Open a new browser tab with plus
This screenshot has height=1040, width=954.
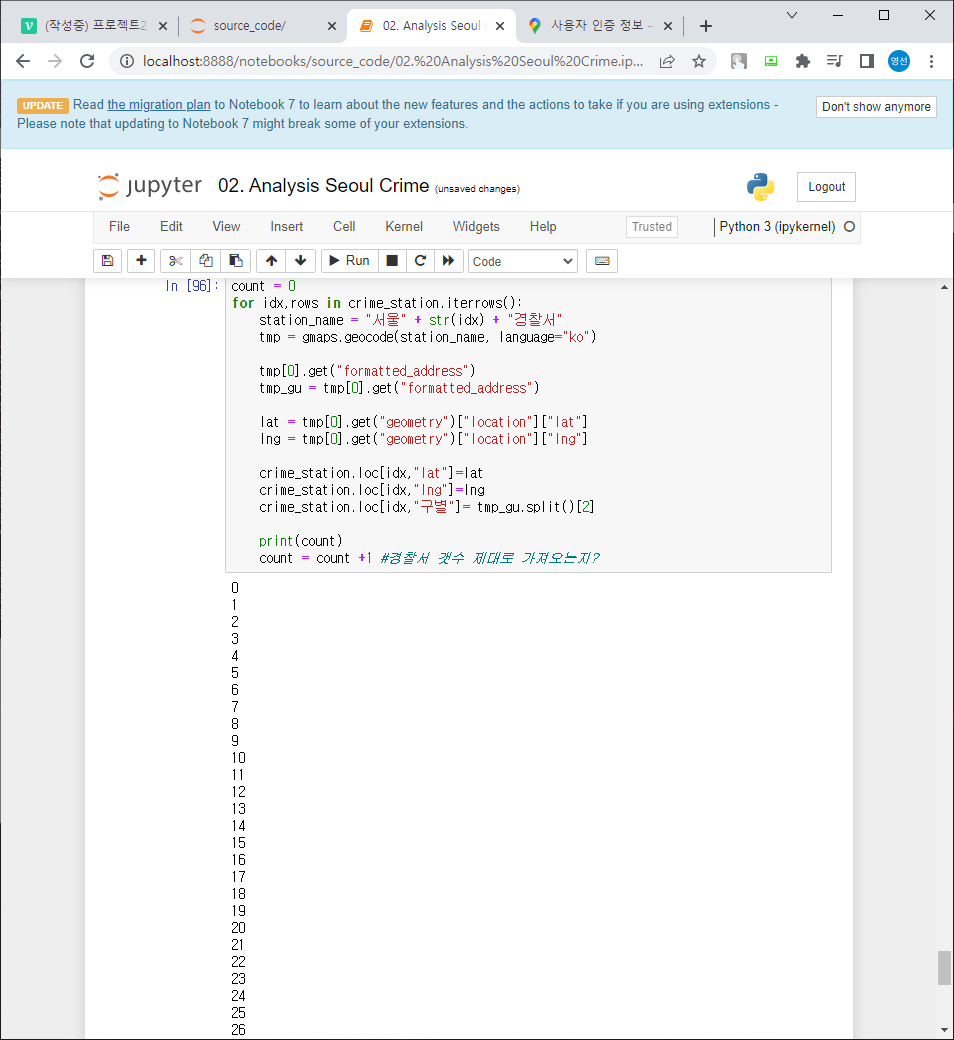tap(706, 26)
